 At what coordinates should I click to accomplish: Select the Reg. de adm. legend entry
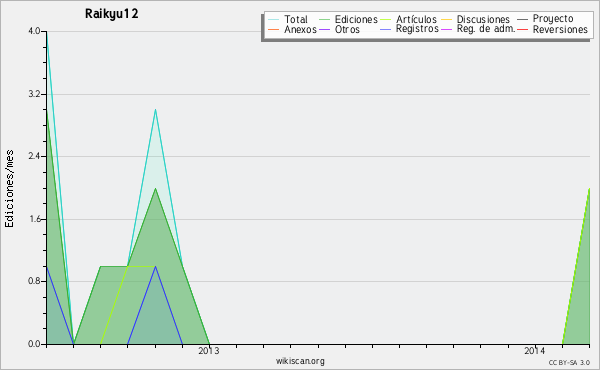(x=486, y=29)
